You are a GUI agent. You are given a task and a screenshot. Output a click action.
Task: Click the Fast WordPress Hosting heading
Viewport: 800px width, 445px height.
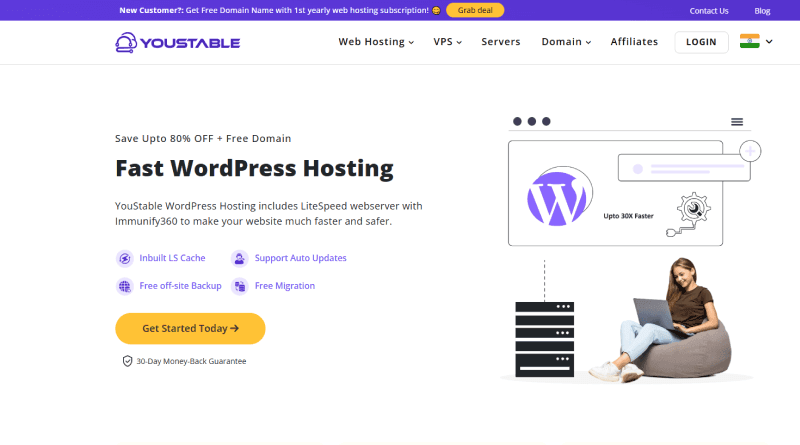point(254,168)
